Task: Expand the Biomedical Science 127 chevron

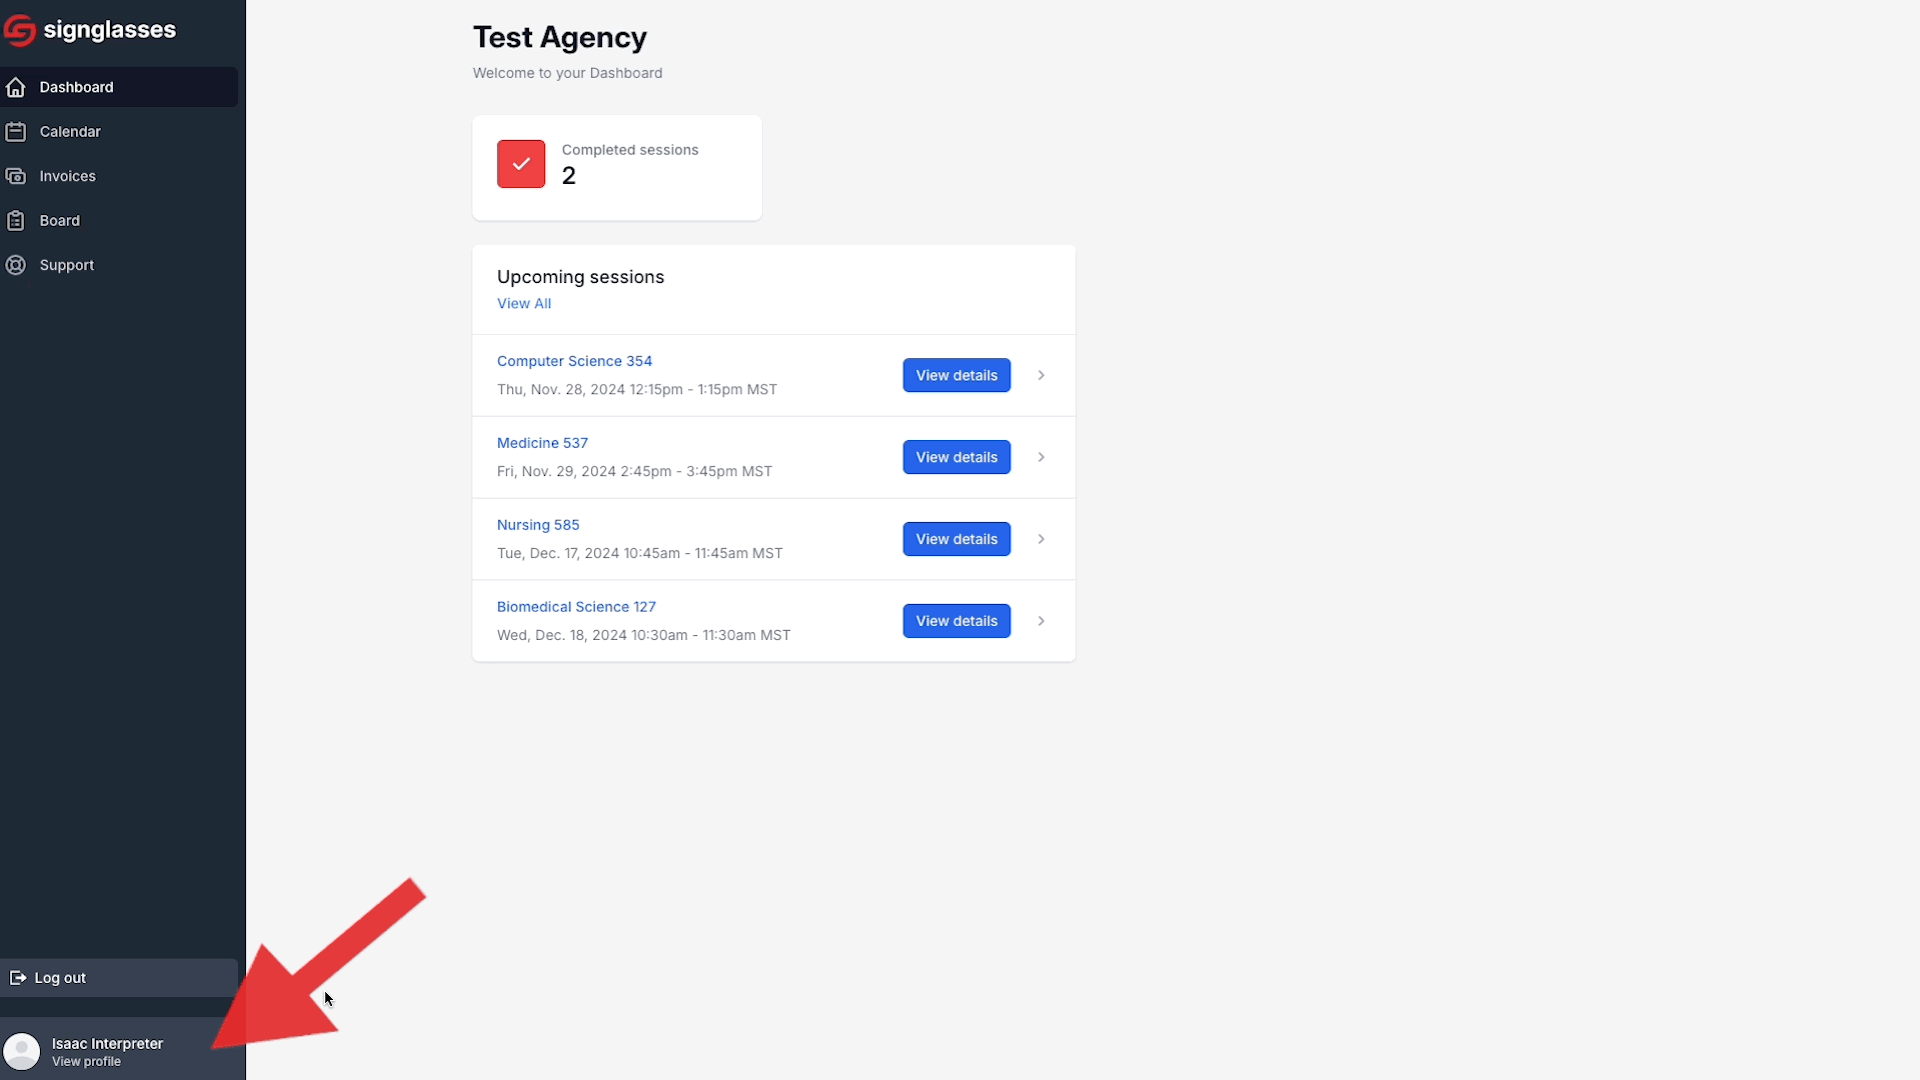Action: (x=1041, y=621)
